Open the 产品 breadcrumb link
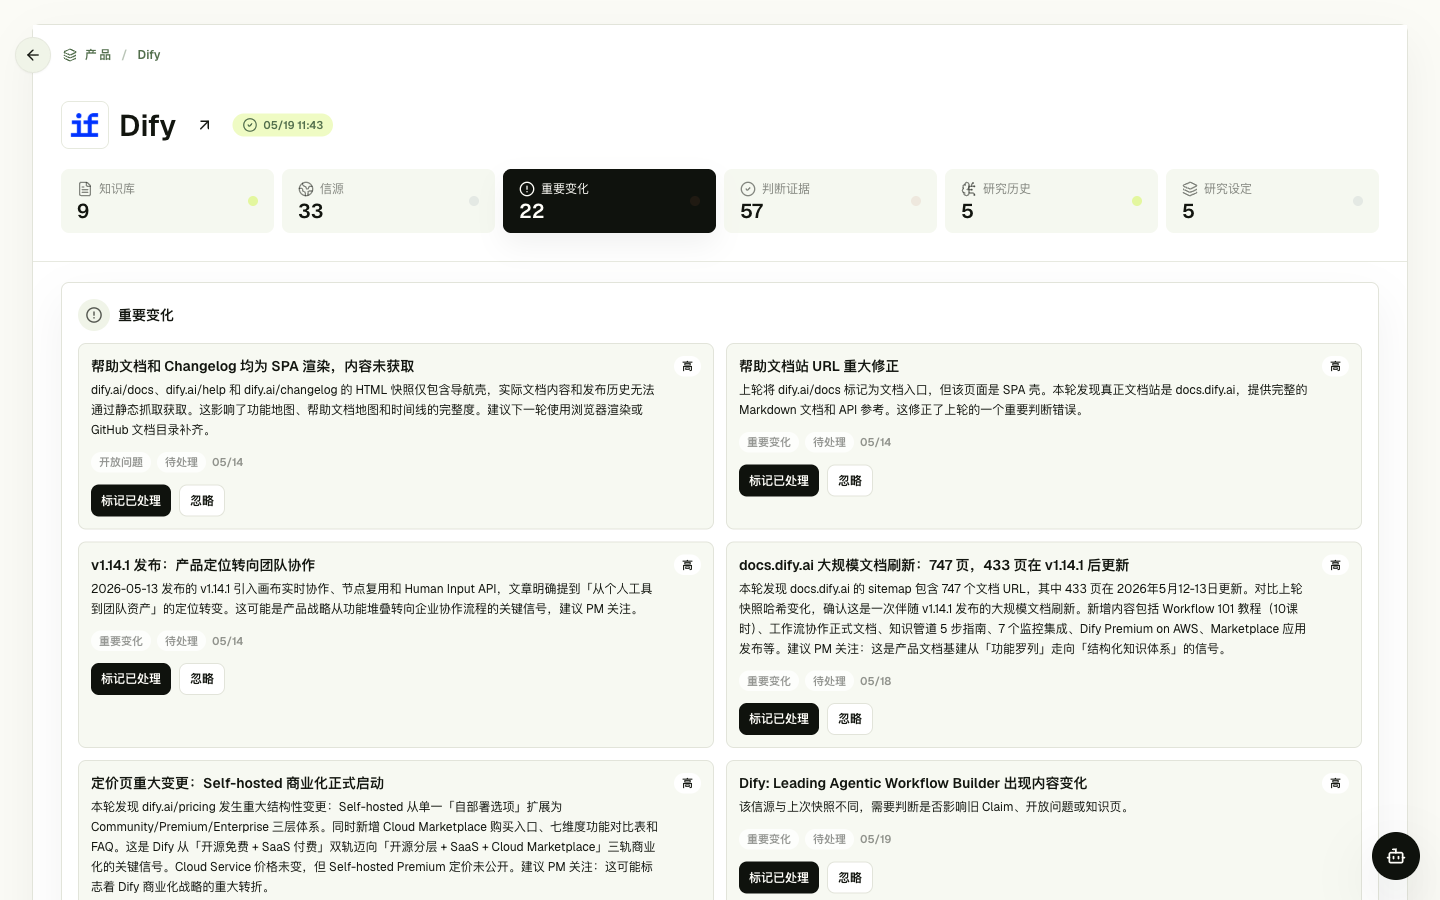This screenshot has height=900, width=1440. coord(98,55)
